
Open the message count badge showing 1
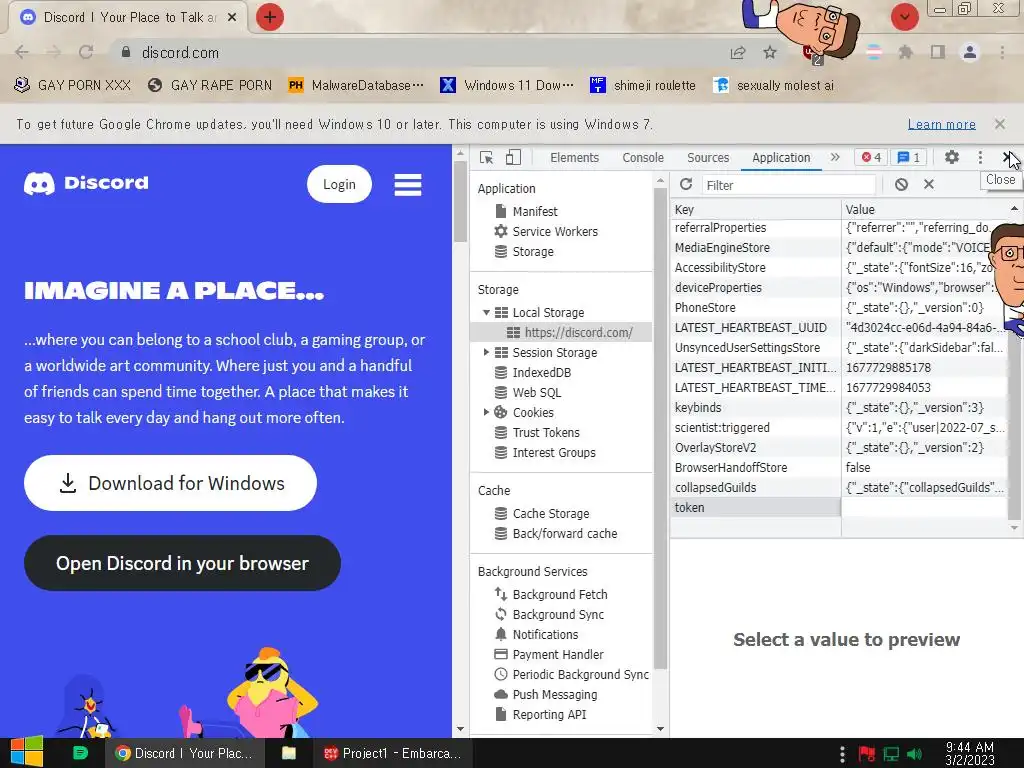tap(908, 157)
